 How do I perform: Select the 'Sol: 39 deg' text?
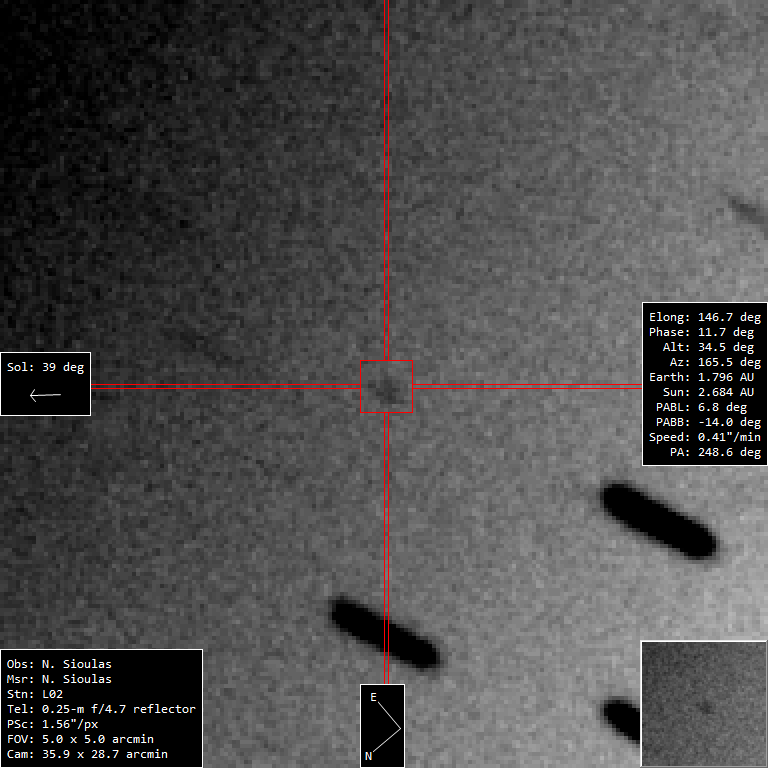coord(45,367)
